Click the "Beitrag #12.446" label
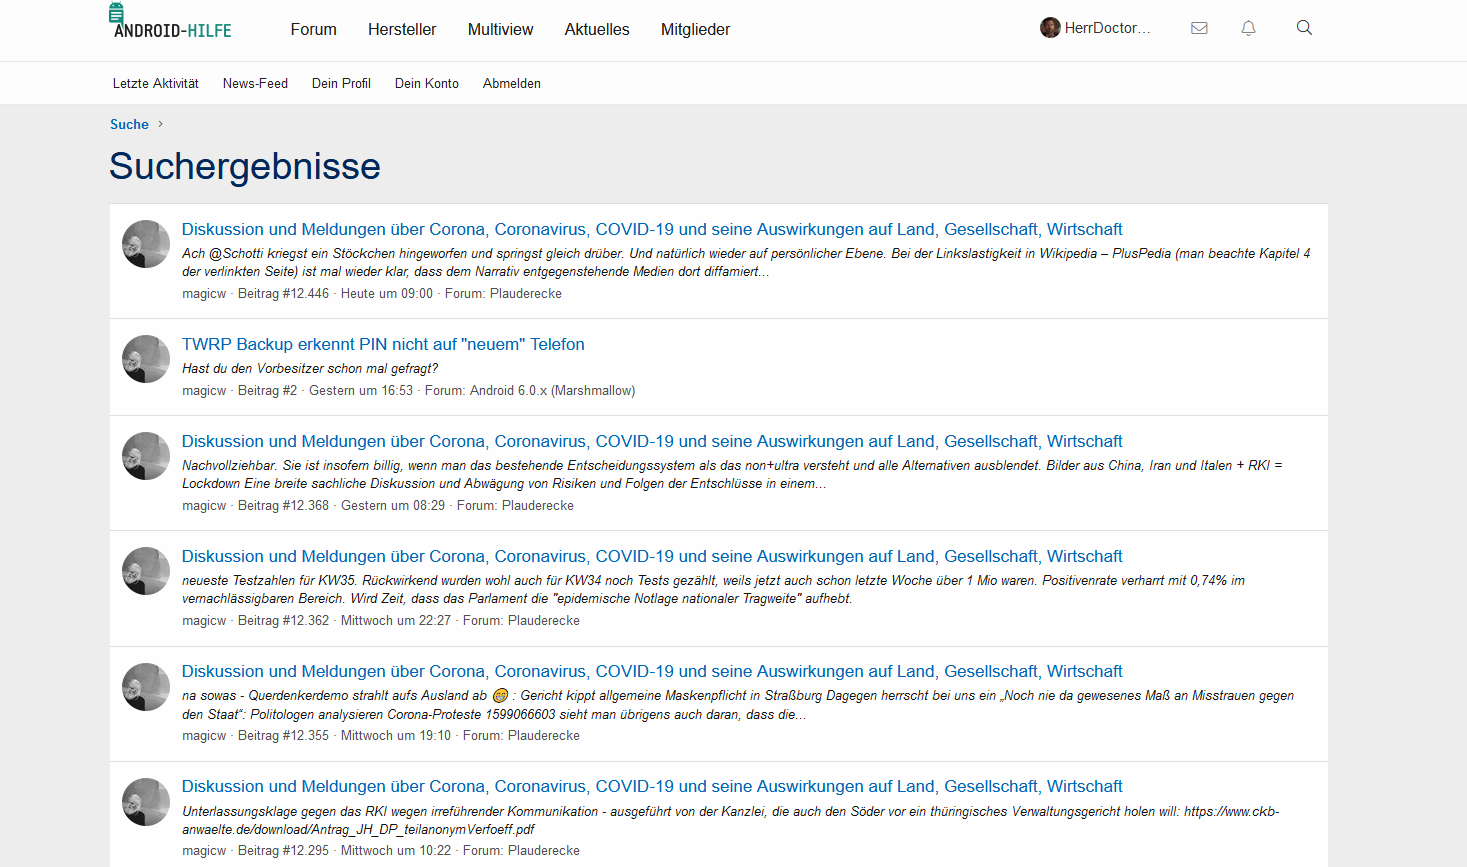Image resolution: width=1467 pixels, height=867 pixels. (283, 294)
